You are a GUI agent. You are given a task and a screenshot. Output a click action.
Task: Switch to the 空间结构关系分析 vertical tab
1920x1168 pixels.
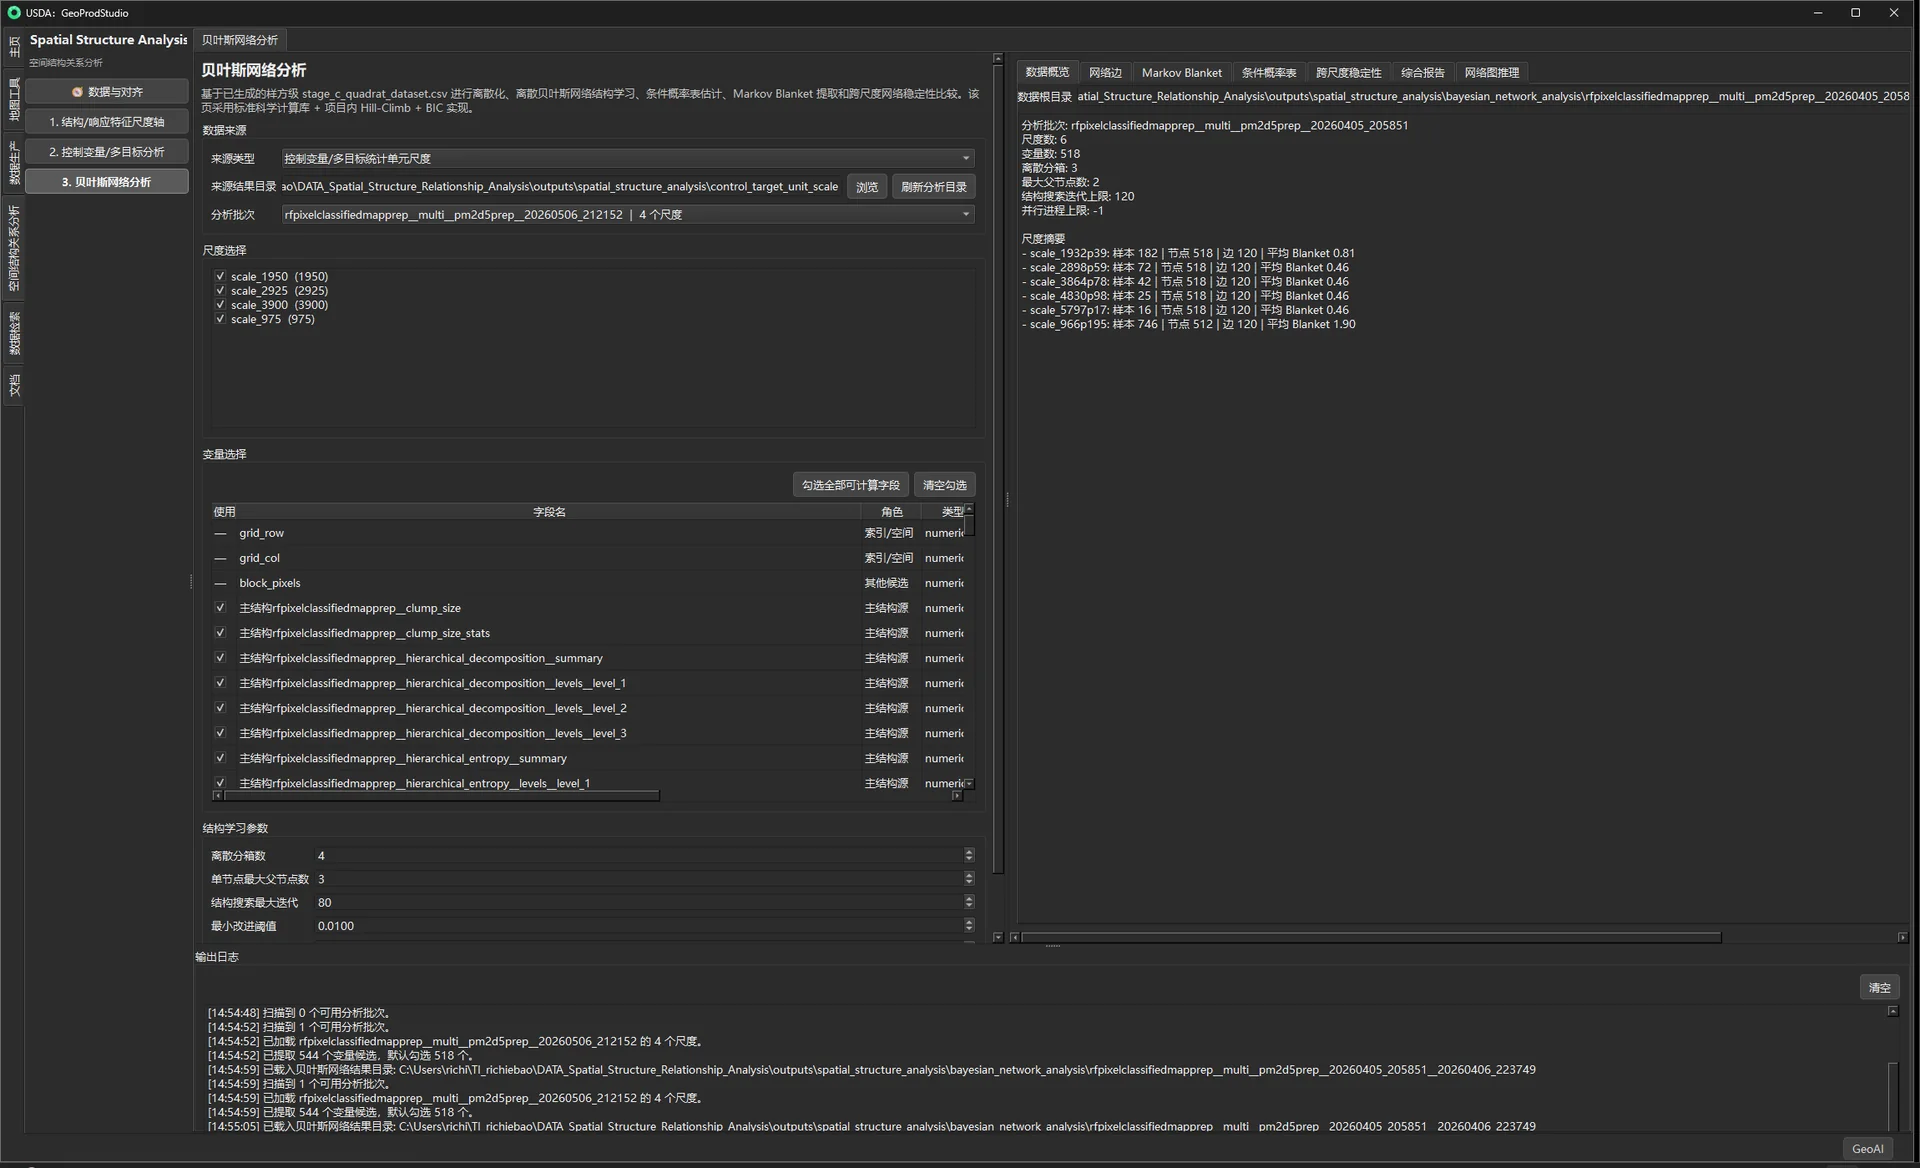click(x=14, y=248)
